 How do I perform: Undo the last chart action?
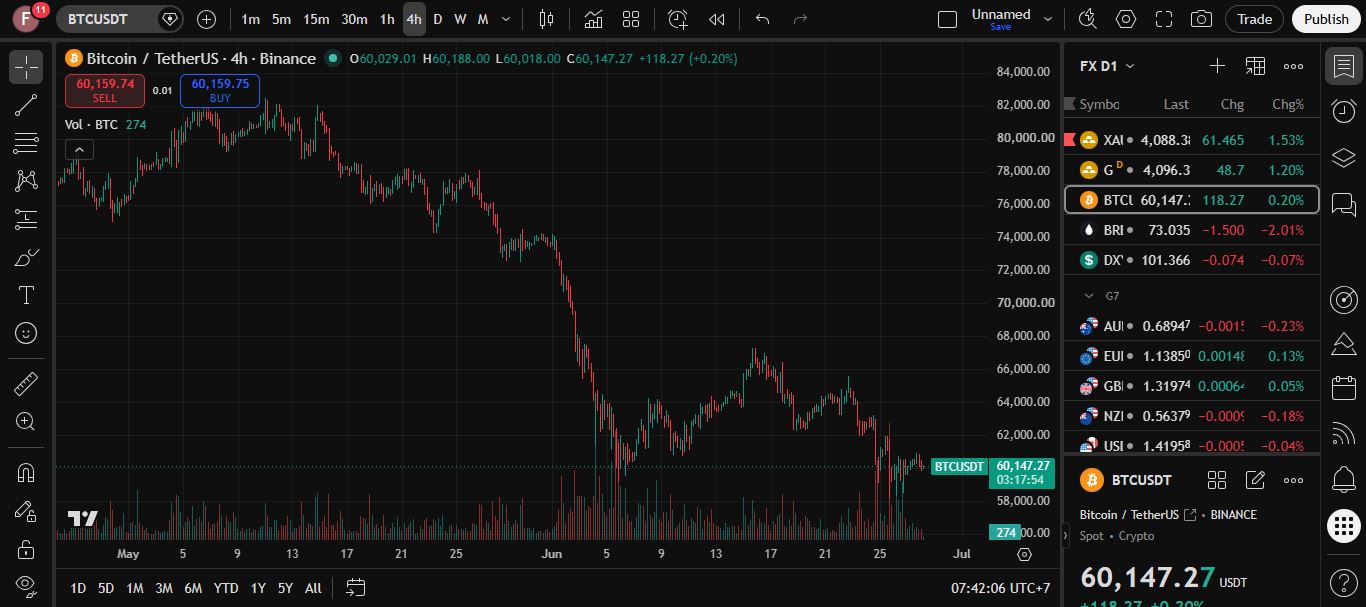pos(762,19)
